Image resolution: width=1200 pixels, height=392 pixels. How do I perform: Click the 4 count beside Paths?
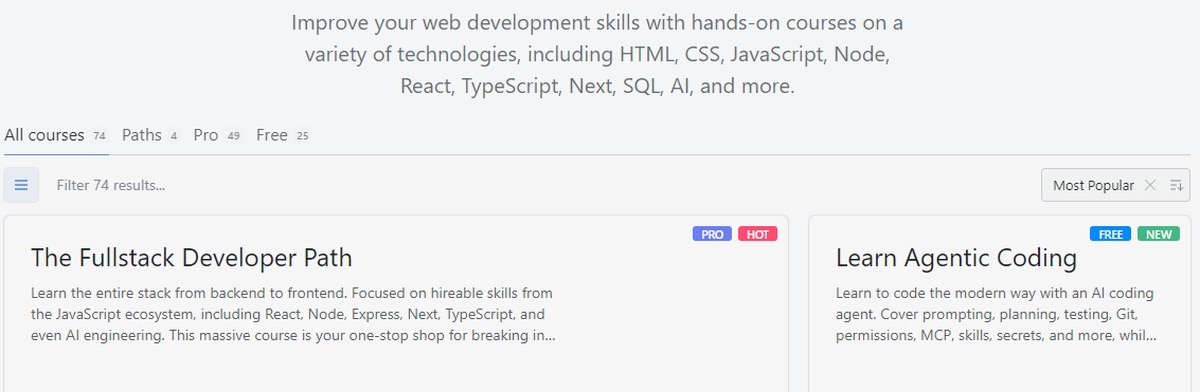[173, 136]
